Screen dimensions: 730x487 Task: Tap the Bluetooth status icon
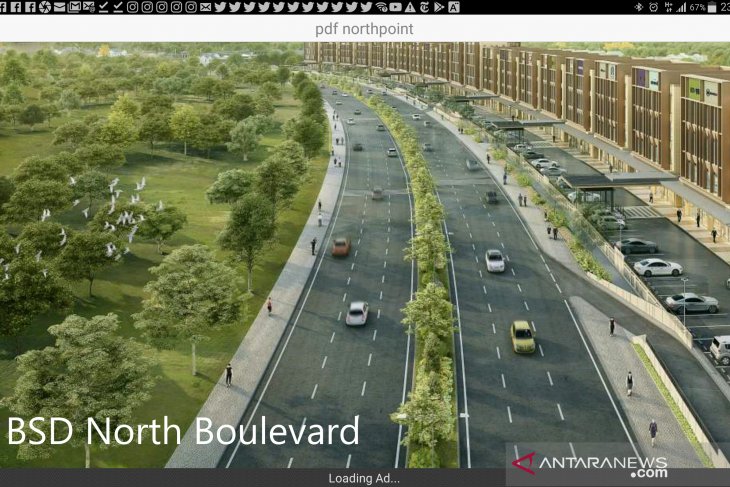tap(639, 7)
